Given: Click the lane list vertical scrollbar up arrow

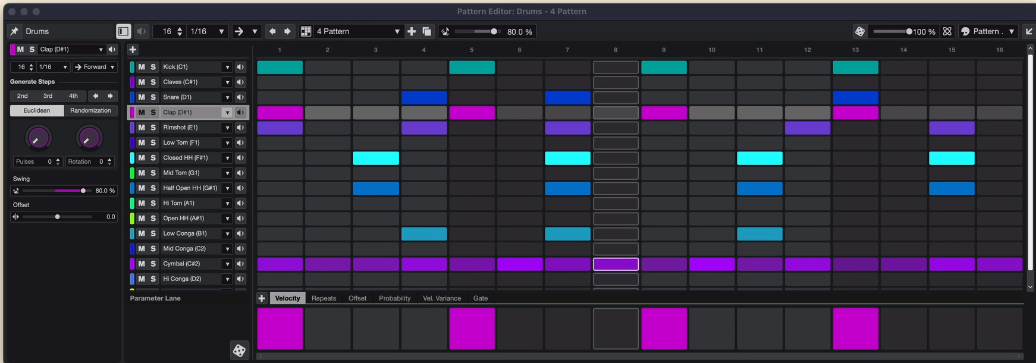Looking at the screenshot, I should (x=1030, y=49).
